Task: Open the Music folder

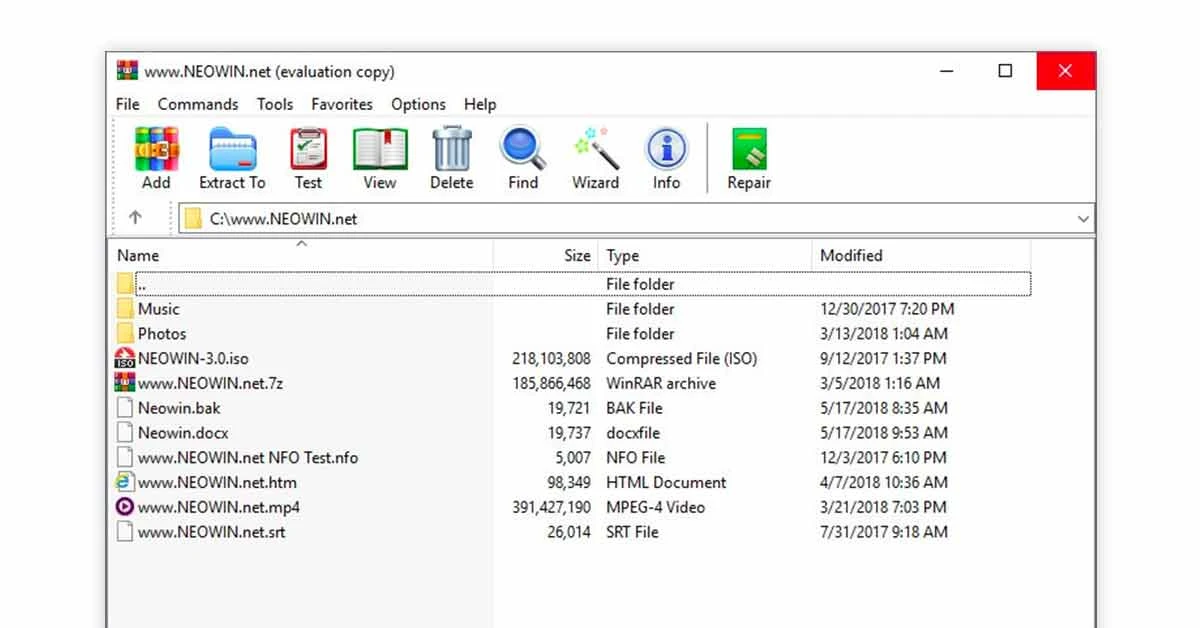Action: coord(158,308)
